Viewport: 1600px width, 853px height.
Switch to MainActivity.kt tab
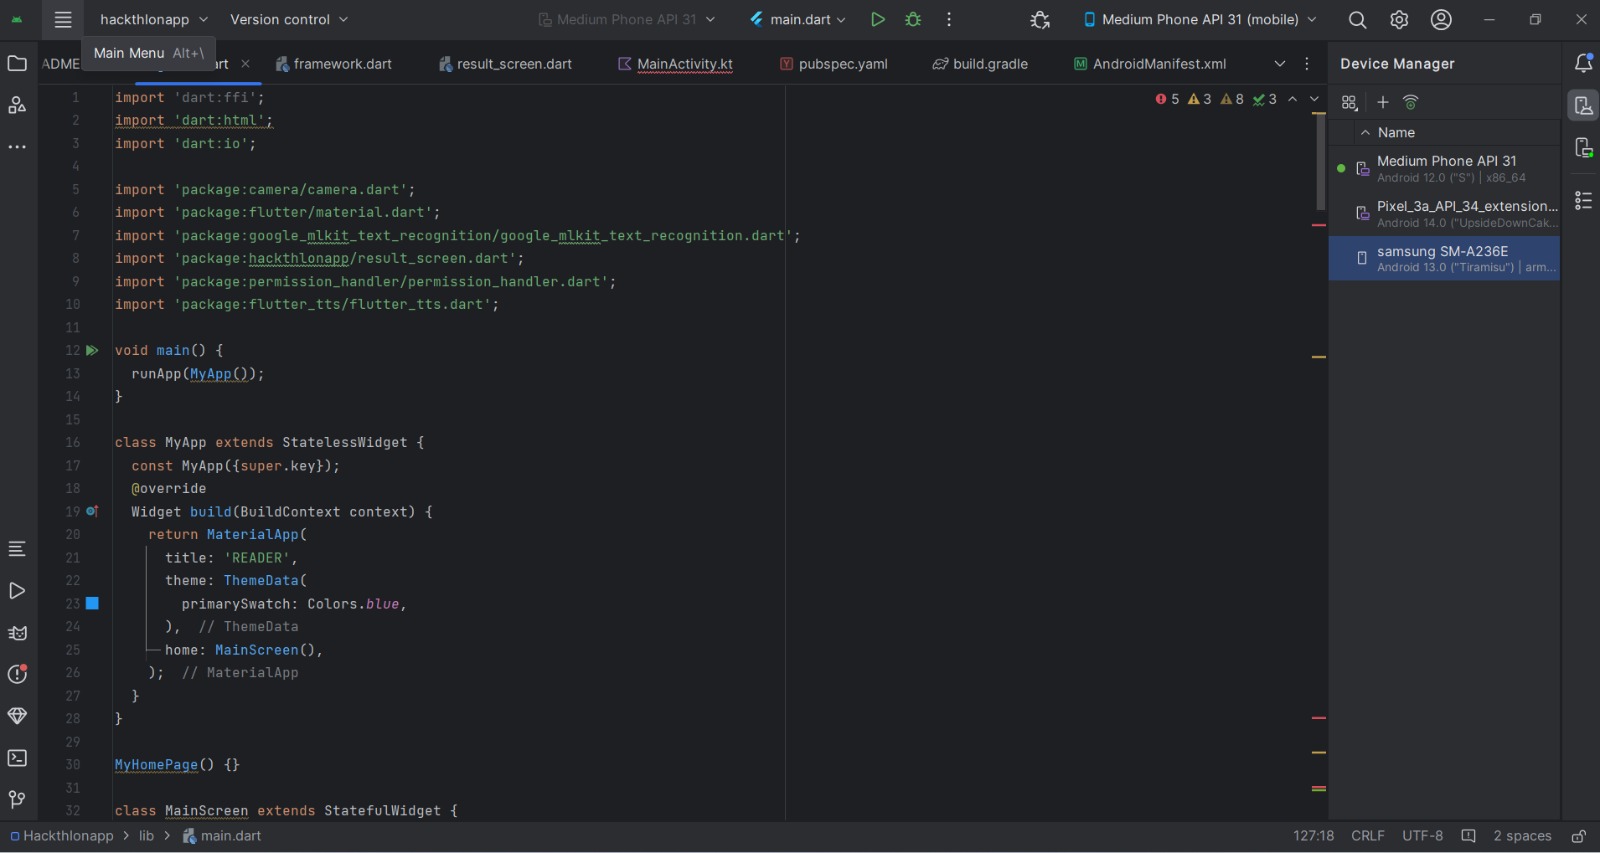tap(675, 63)
